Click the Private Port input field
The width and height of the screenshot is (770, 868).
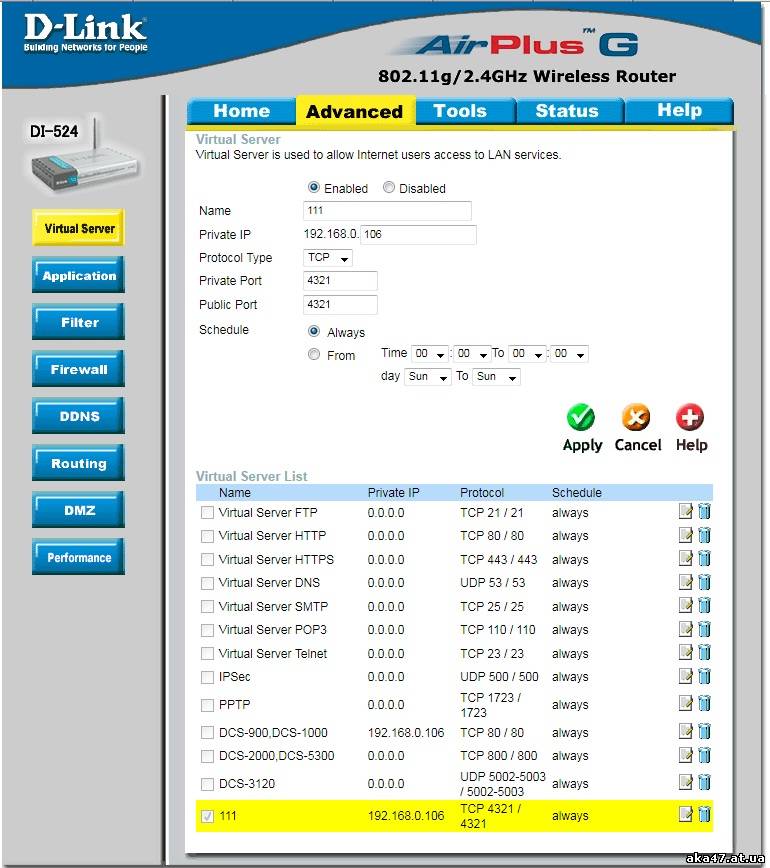coord(340,281)
